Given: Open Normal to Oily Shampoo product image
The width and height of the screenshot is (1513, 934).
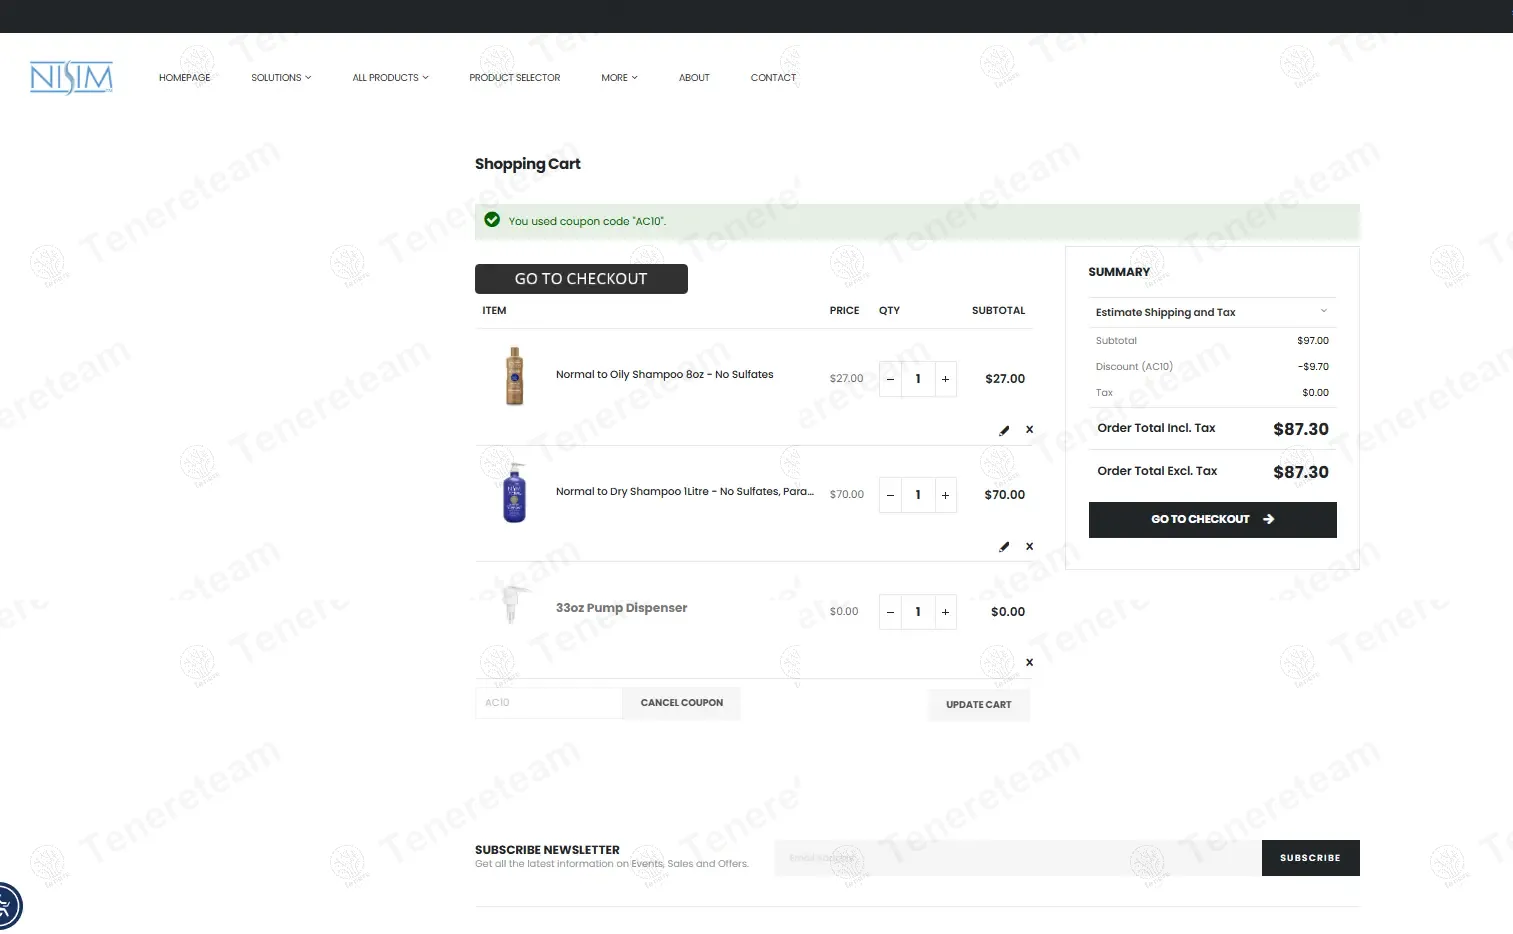Looking at the screenshot, I should 514,376.
